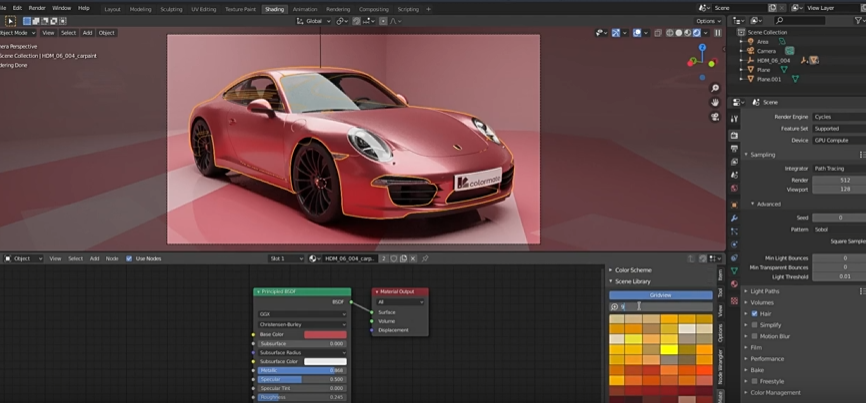Click the pan hand viewport gizmo
This screenshot has height=403, width=866.
715,102
